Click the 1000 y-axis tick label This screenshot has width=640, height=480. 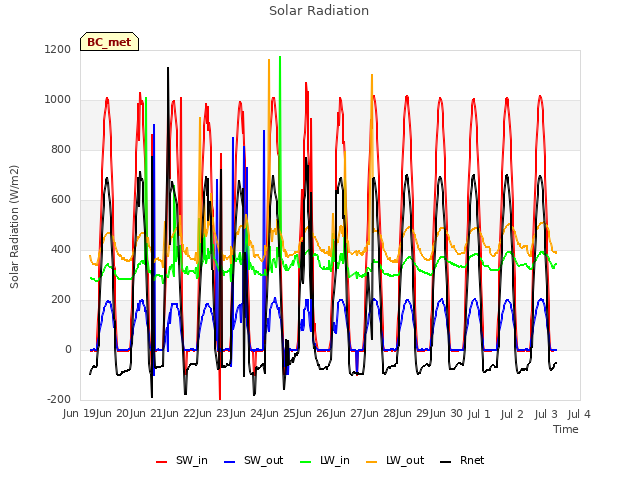coord(58,99)
